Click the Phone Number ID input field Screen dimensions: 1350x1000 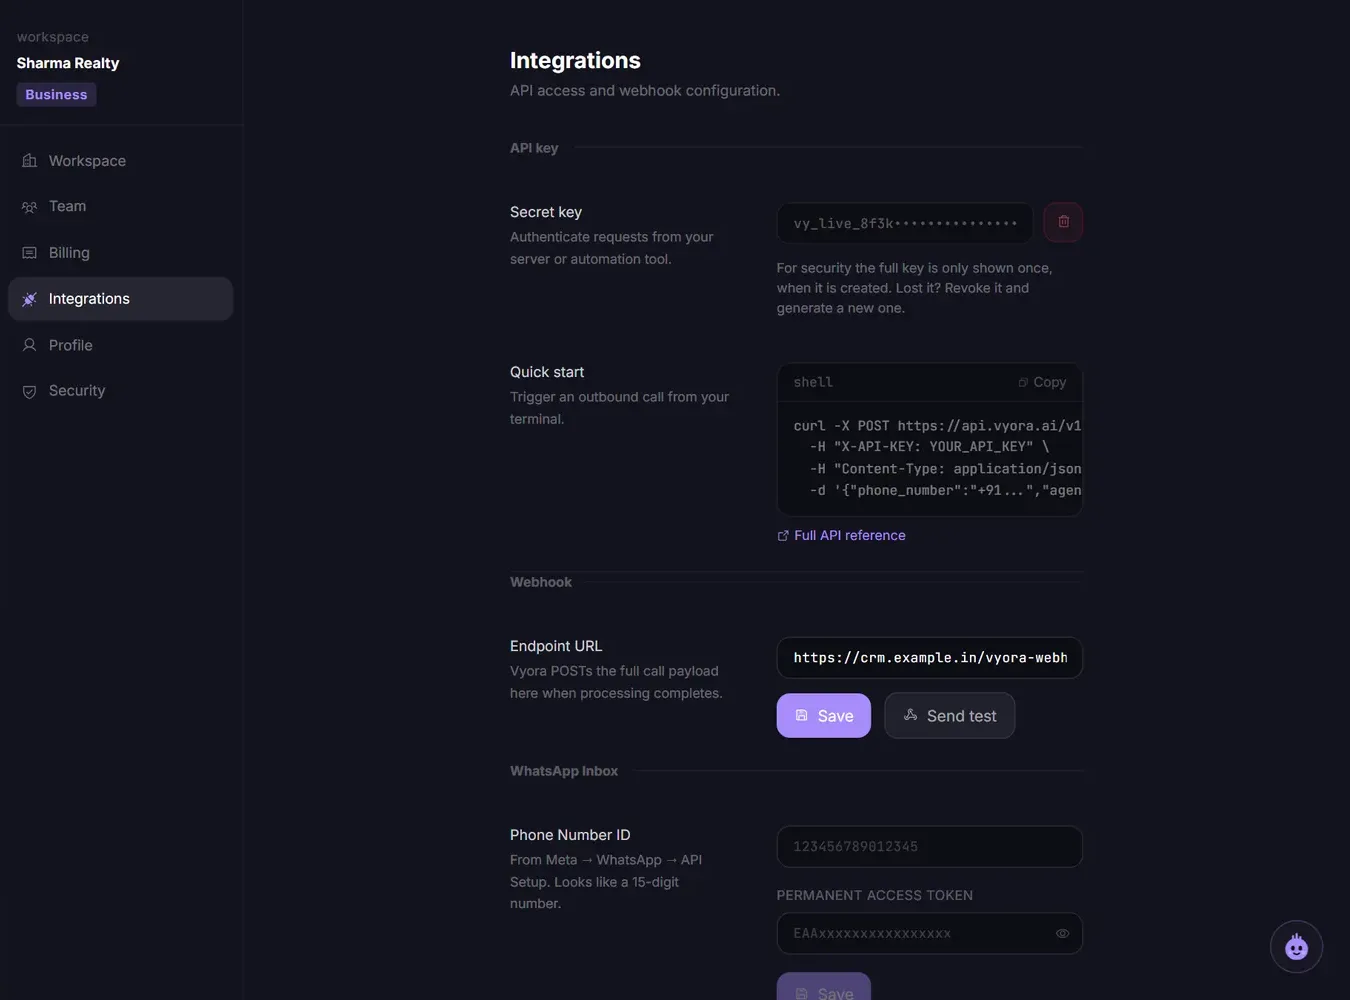[x=929, y=847]
